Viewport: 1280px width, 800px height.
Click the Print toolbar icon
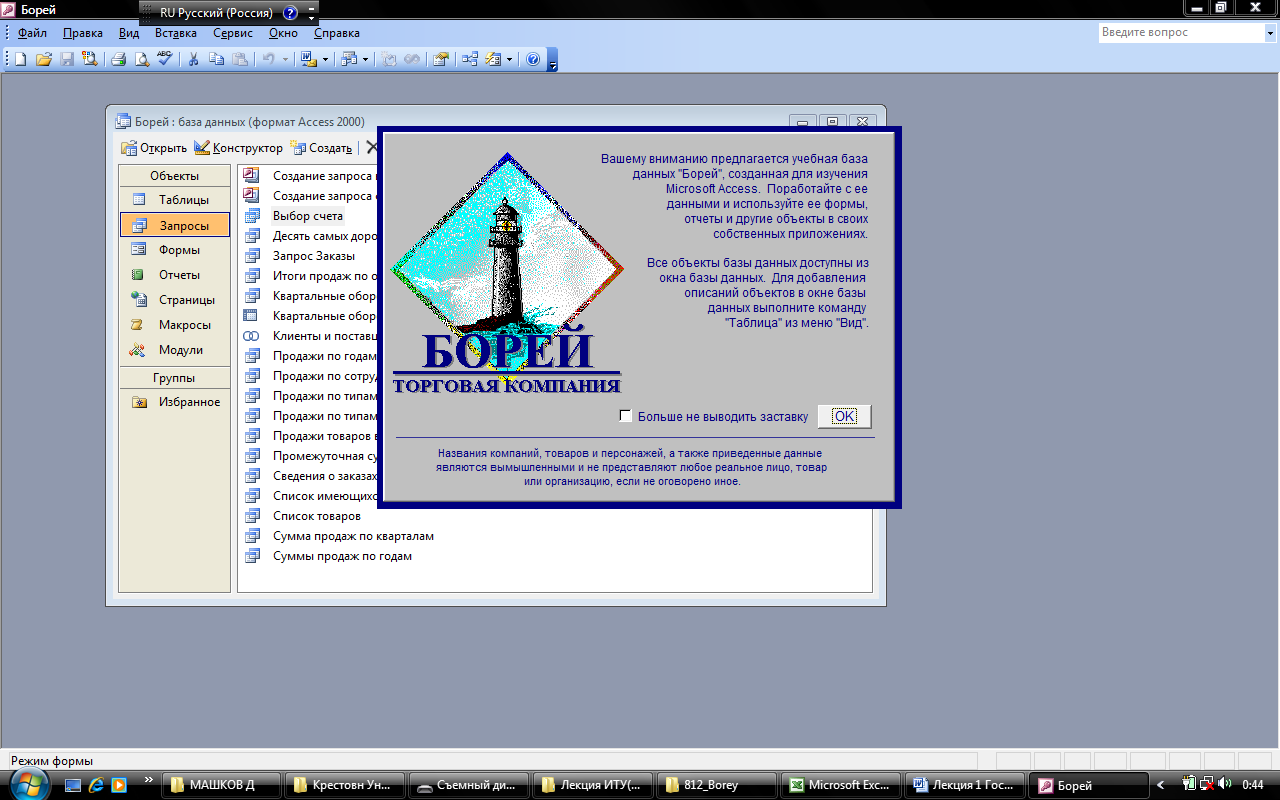click(118, 59)
